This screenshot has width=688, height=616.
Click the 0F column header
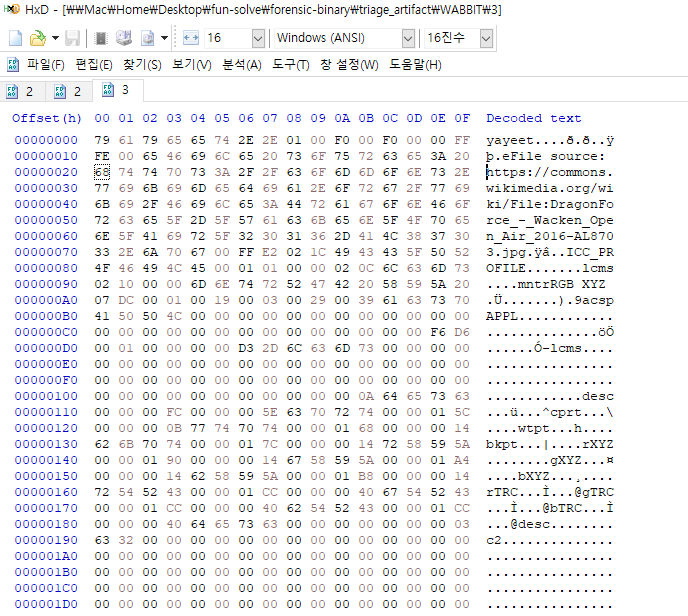[x=462, y=118]
